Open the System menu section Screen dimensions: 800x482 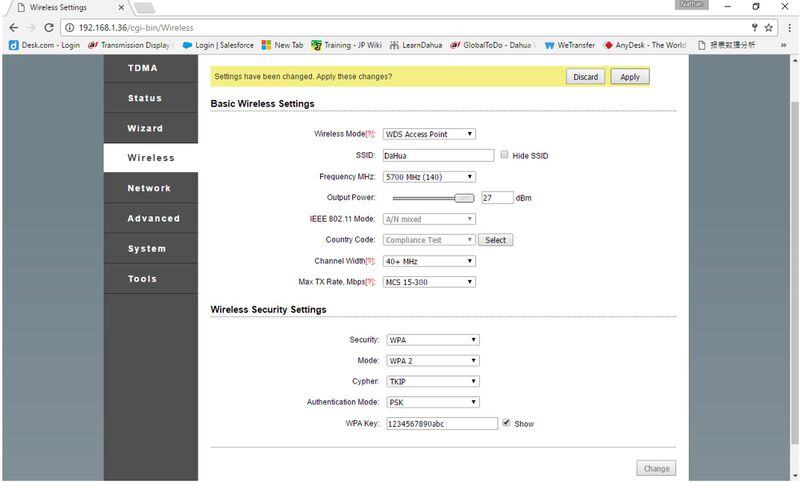151,248
